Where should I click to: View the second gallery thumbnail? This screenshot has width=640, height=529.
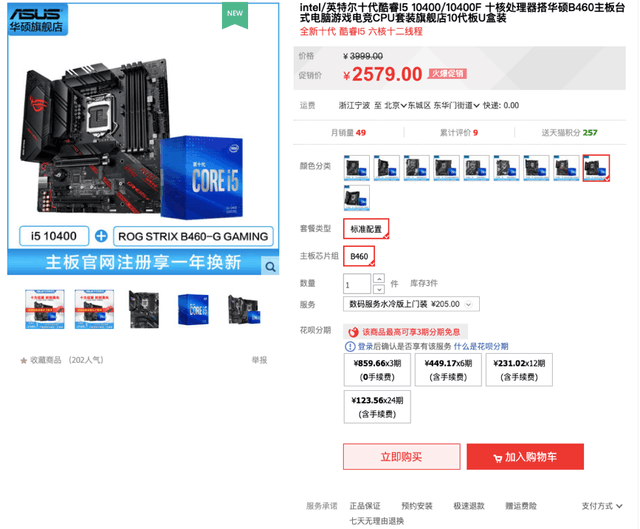[94, 309]
